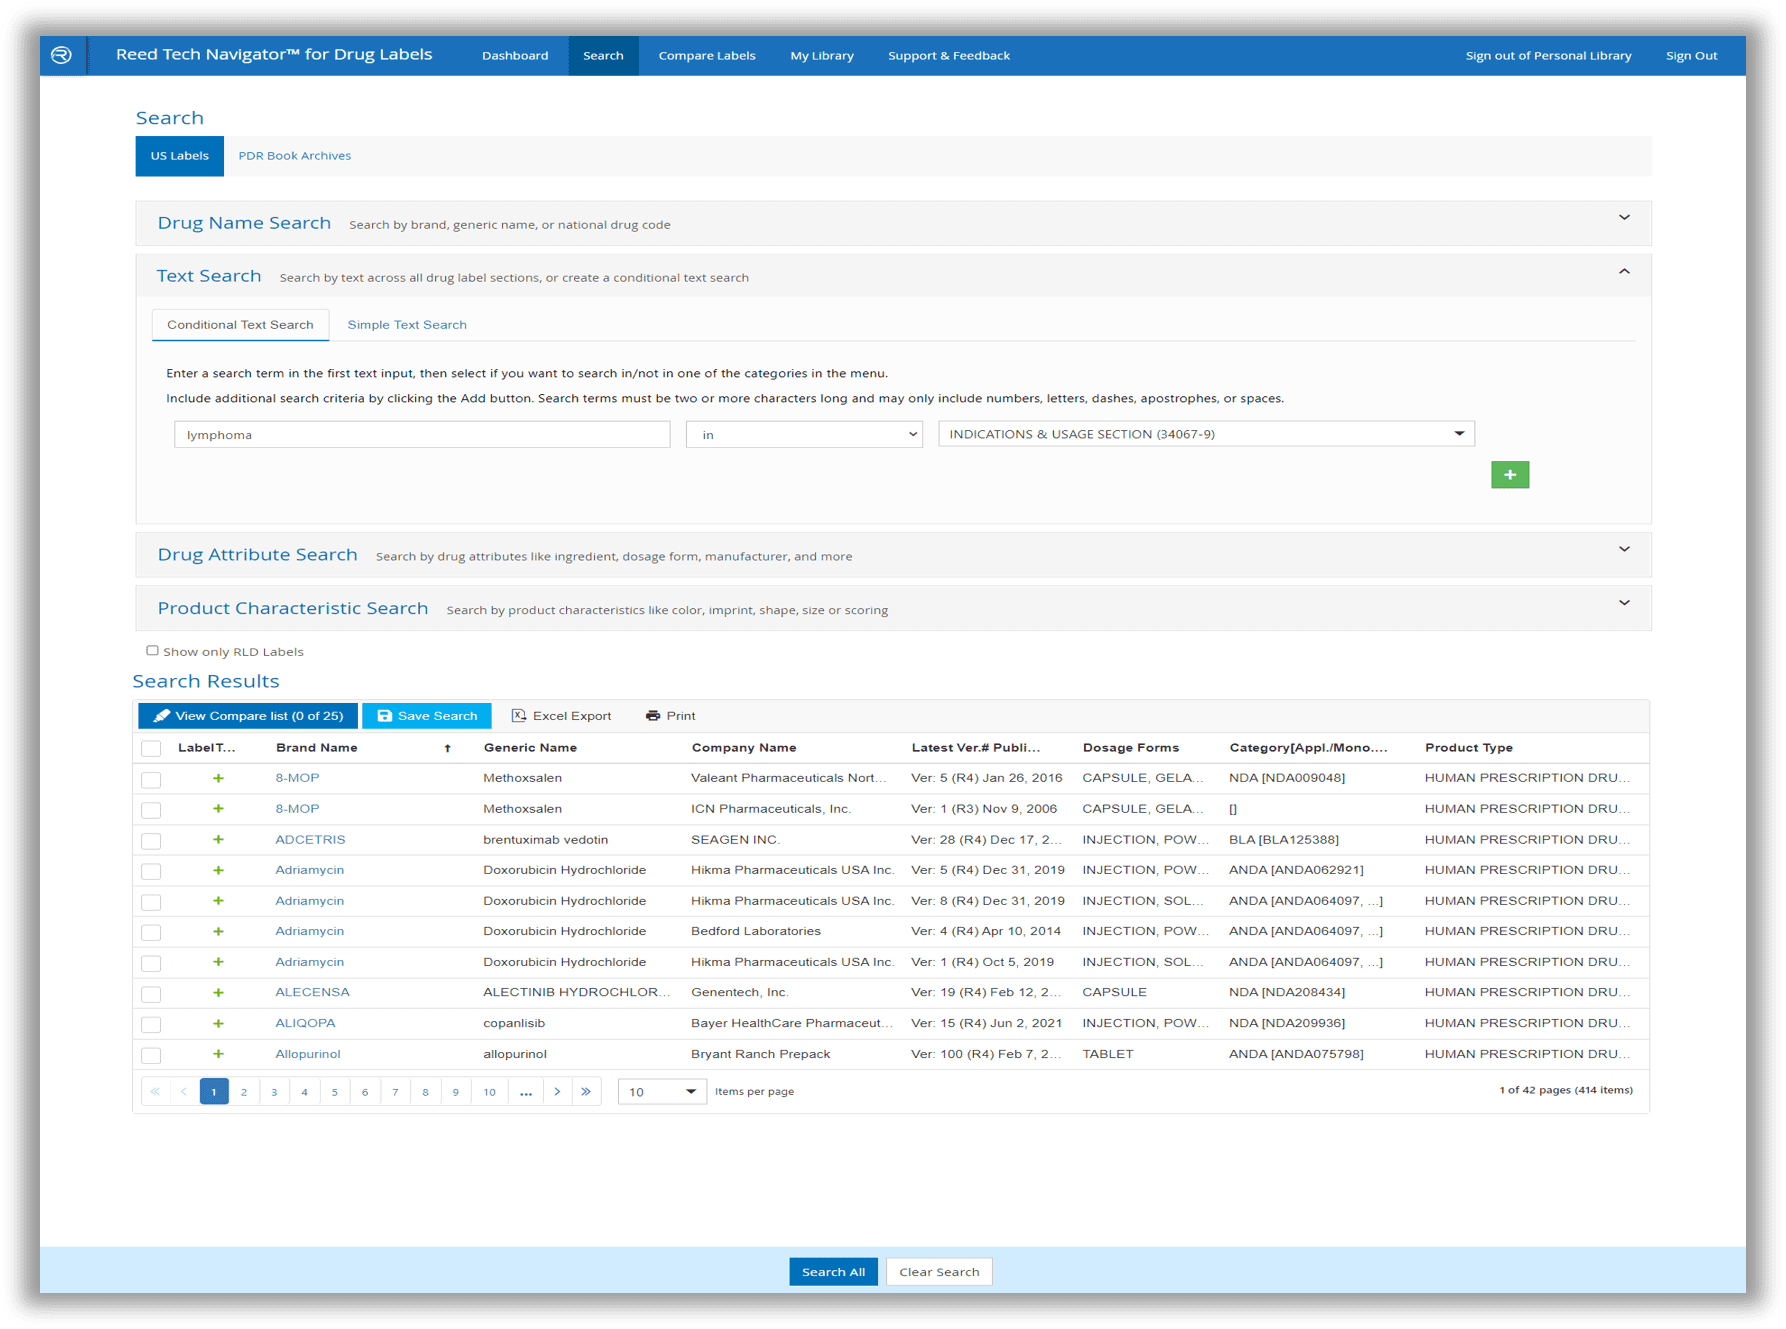Screen dimensions: 1786x1329
Task: Sort by the Generic Name column header
Action: [530, 748]
